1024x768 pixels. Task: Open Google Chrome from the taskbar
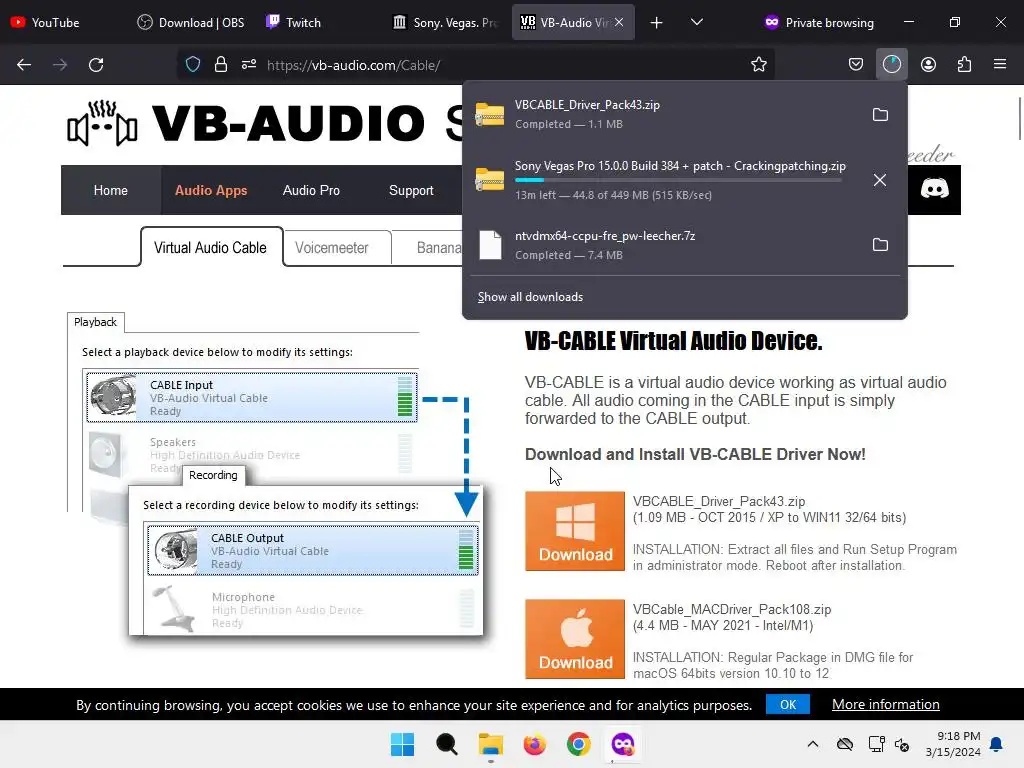click(579, 744)
